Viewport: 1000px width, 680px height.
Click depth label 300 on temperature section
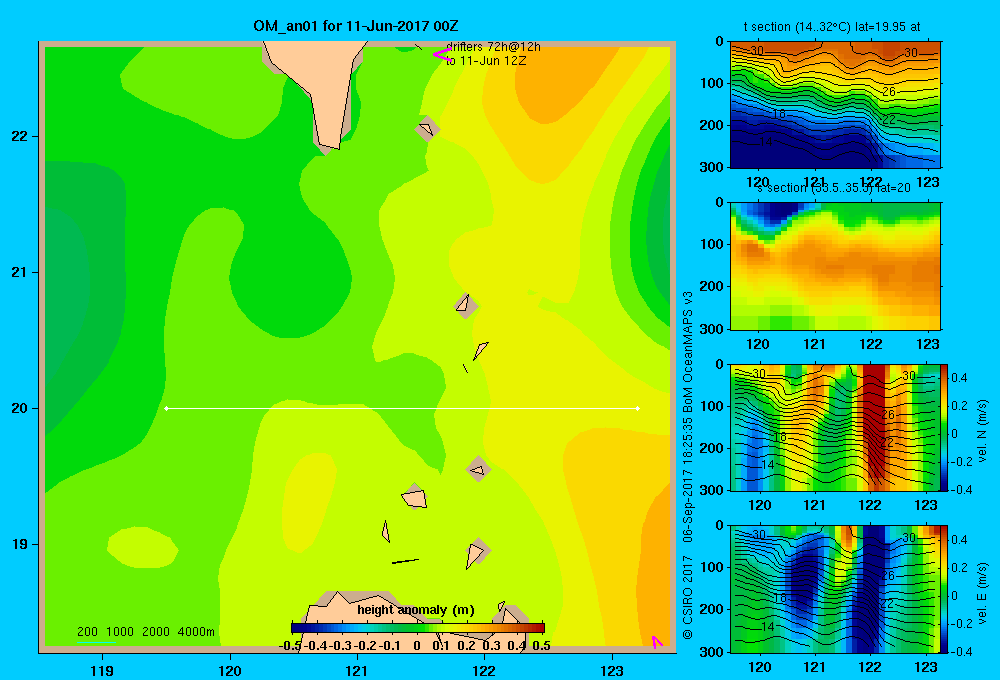click(712, 167)
